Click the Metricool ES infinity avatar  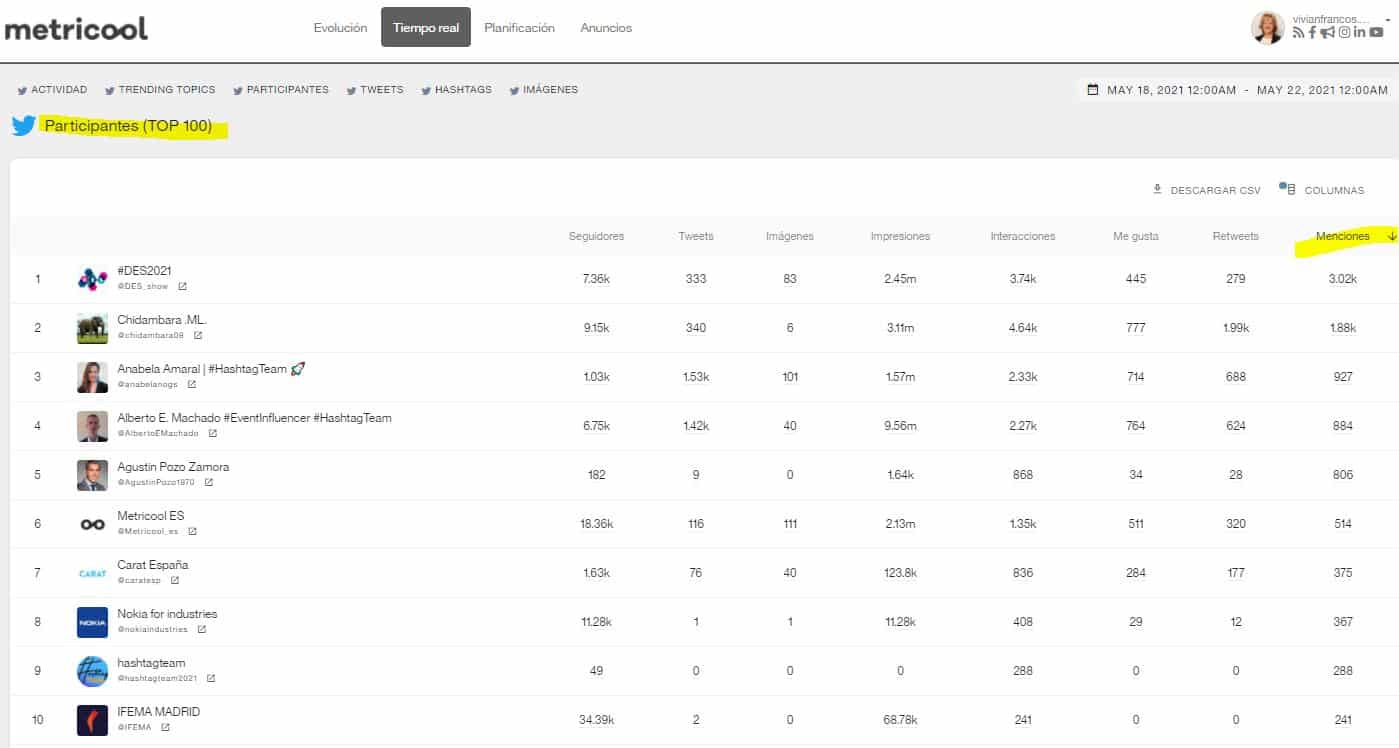tap(92, 524)
